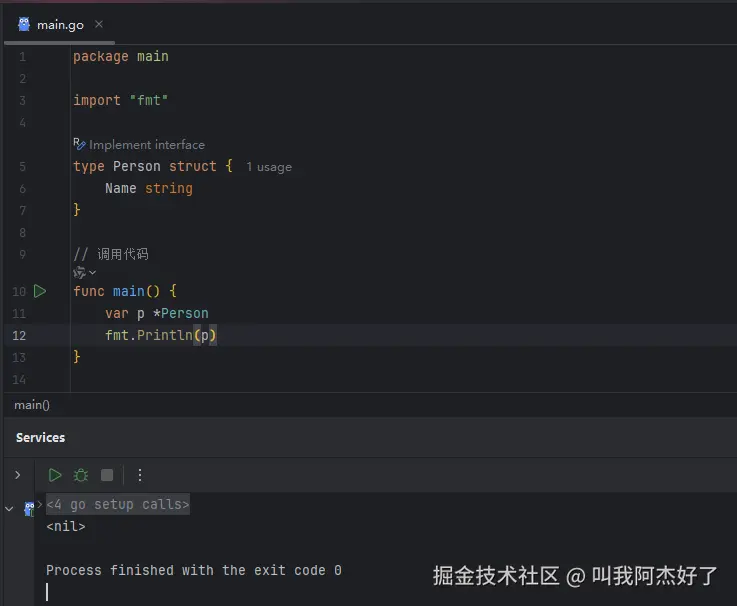This screenshot has width=737, height=606.
Task: Click the gopher run configuration icon in Services tree
Action: click(x=29, y=508)
